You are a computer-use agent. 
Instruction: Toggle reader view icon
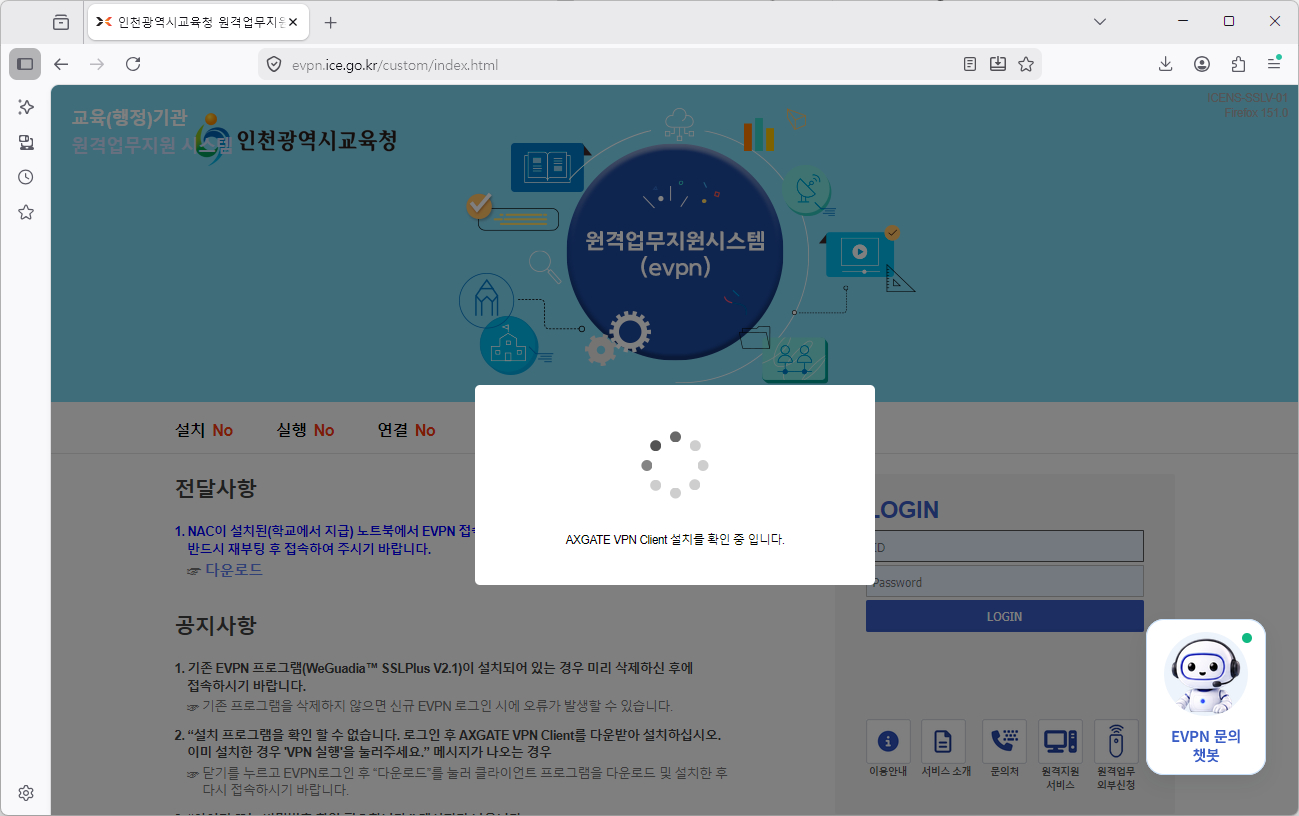click(970, 64)
